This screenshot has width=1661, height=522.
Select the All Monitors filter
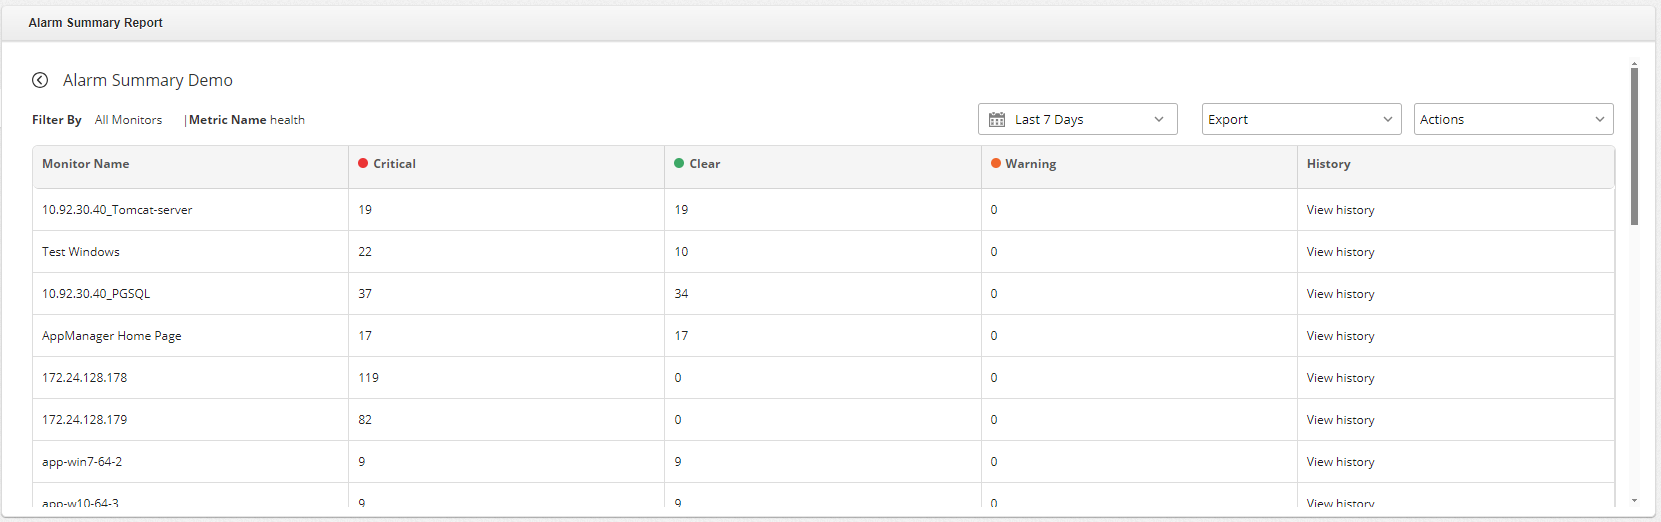[x=128, y=120]
